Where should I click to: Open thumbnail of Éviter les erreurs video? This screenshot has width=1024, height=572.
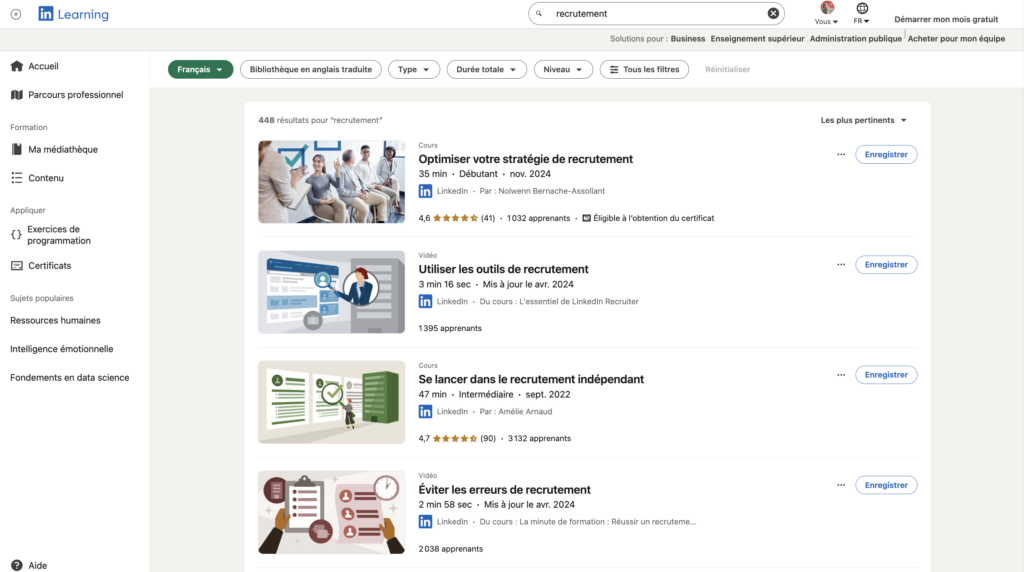(x=331, y=513)
